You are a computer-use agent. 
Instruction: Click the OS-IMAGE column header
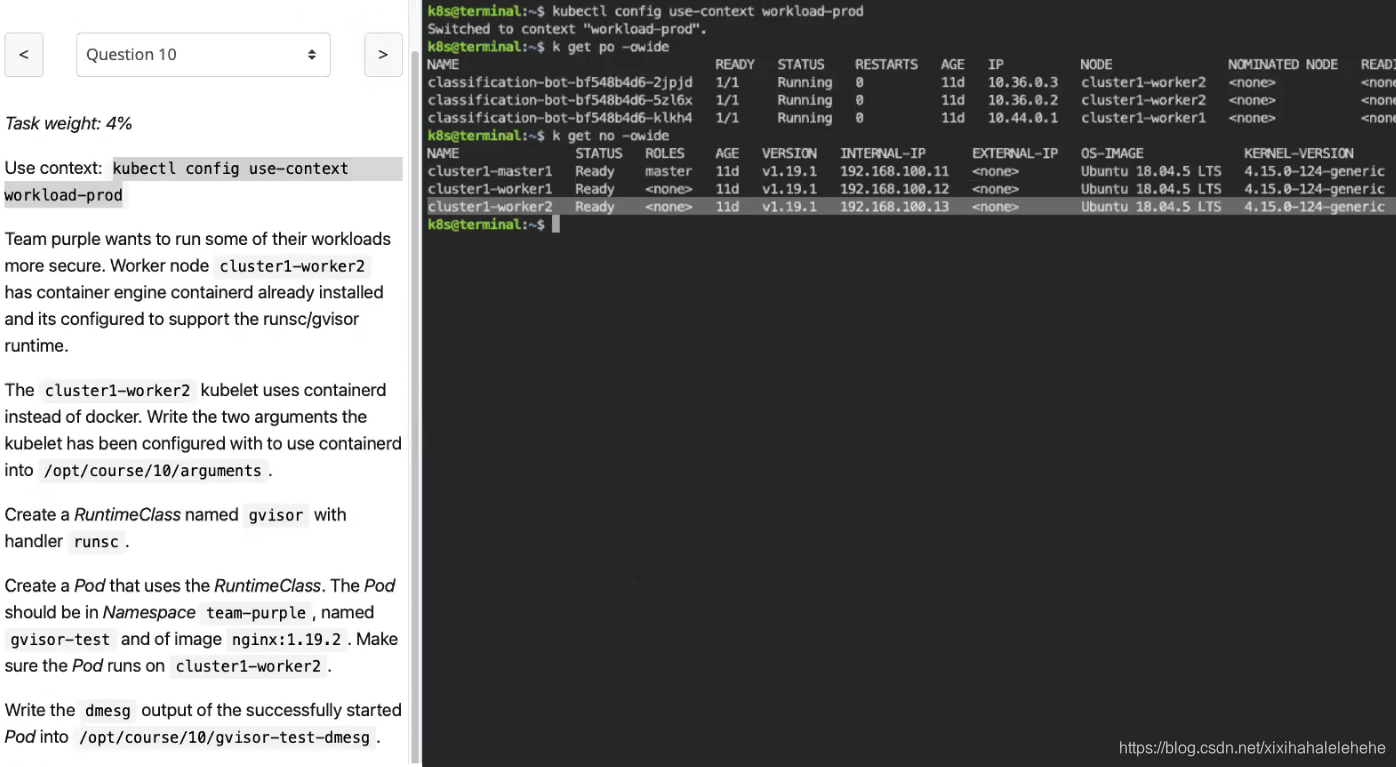click(1112, 153)
